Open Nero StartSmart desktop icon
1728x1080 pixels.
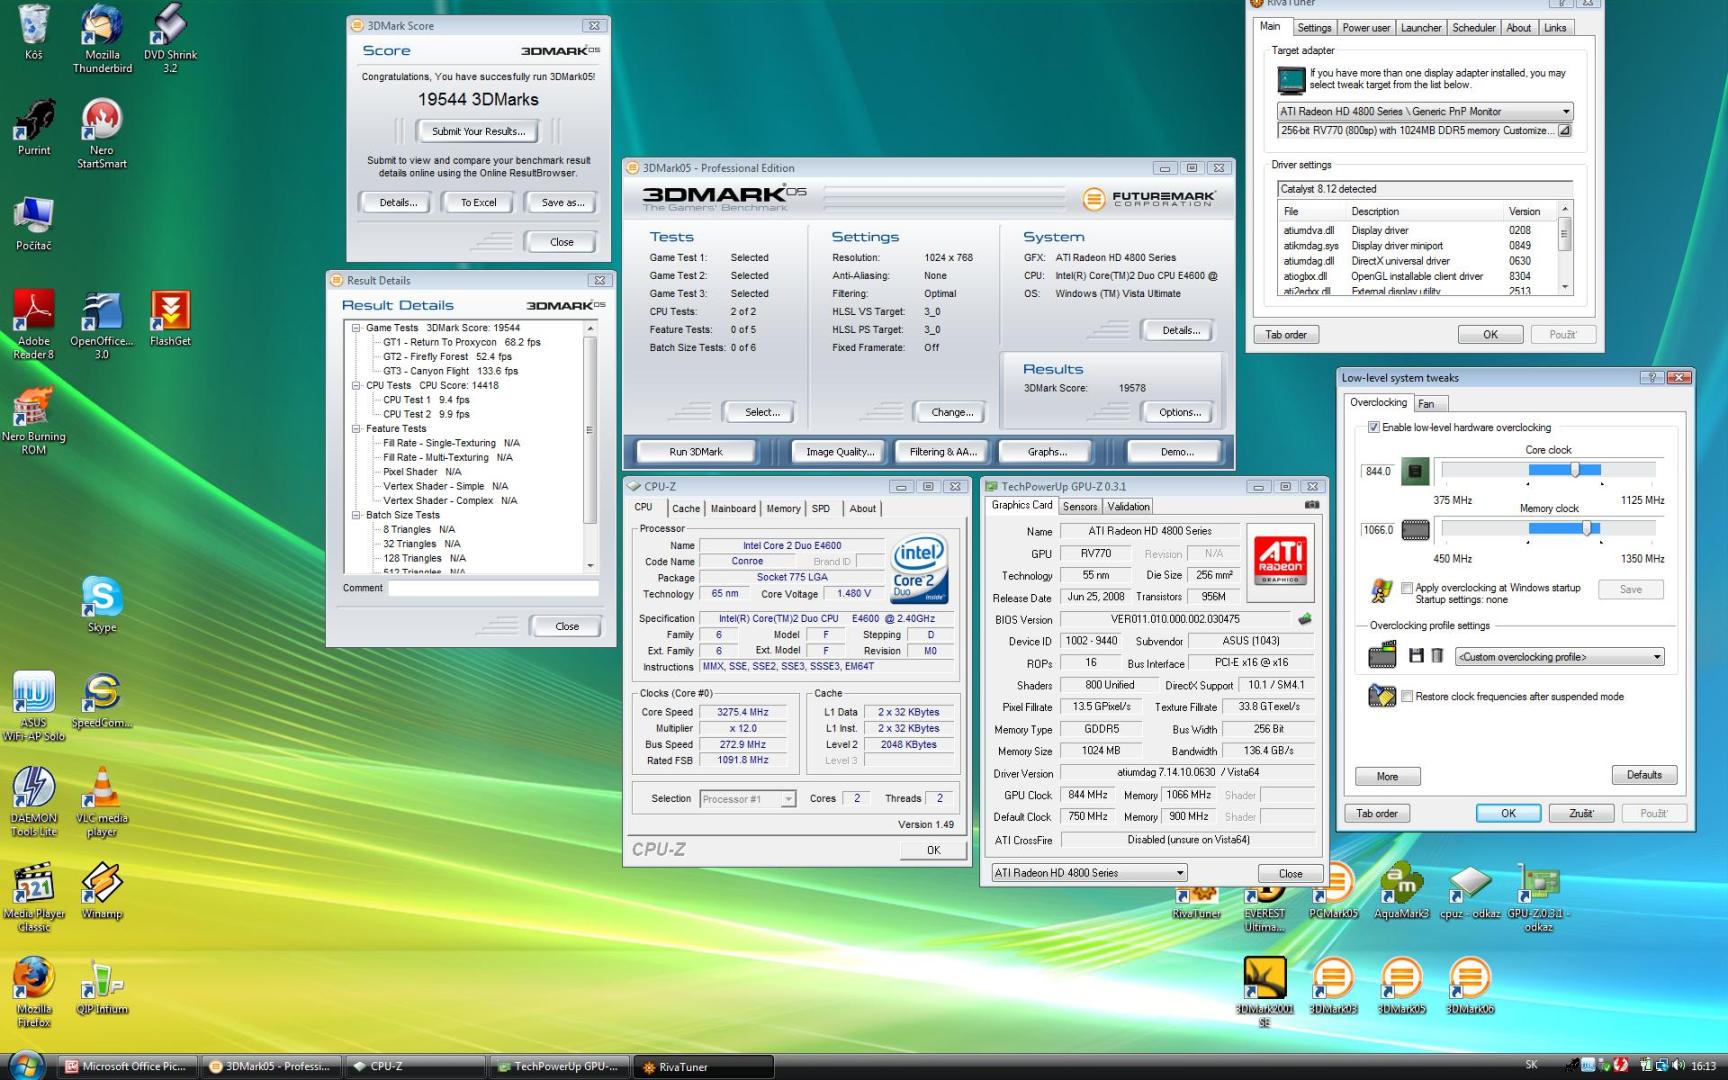click(x=102, y=133)
